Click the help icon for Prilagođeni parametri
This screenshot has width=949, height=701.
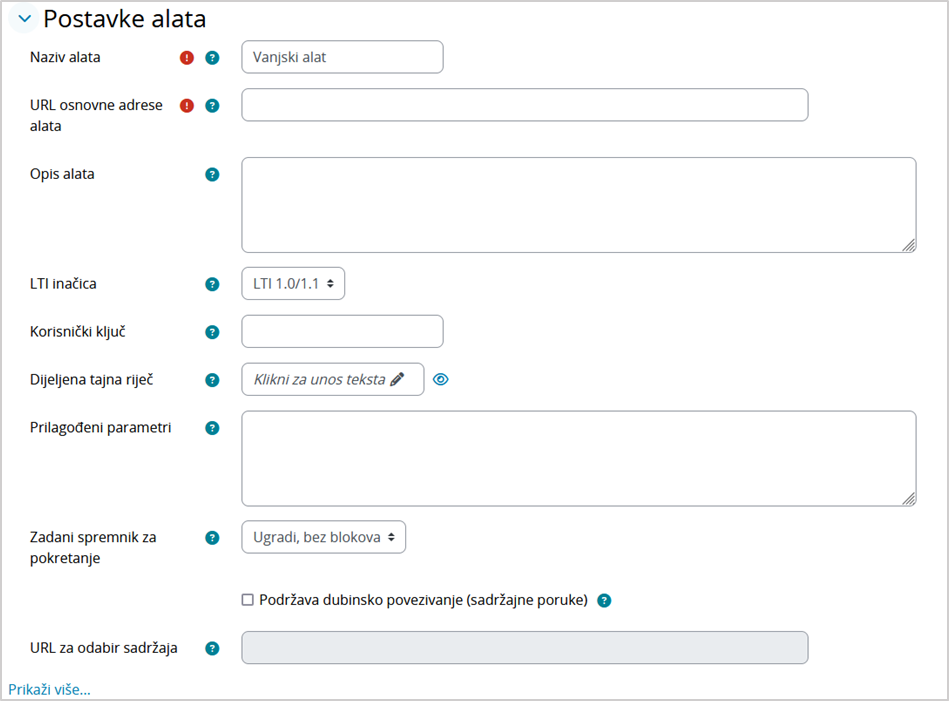pyautogui.click(x=211, y=427)
